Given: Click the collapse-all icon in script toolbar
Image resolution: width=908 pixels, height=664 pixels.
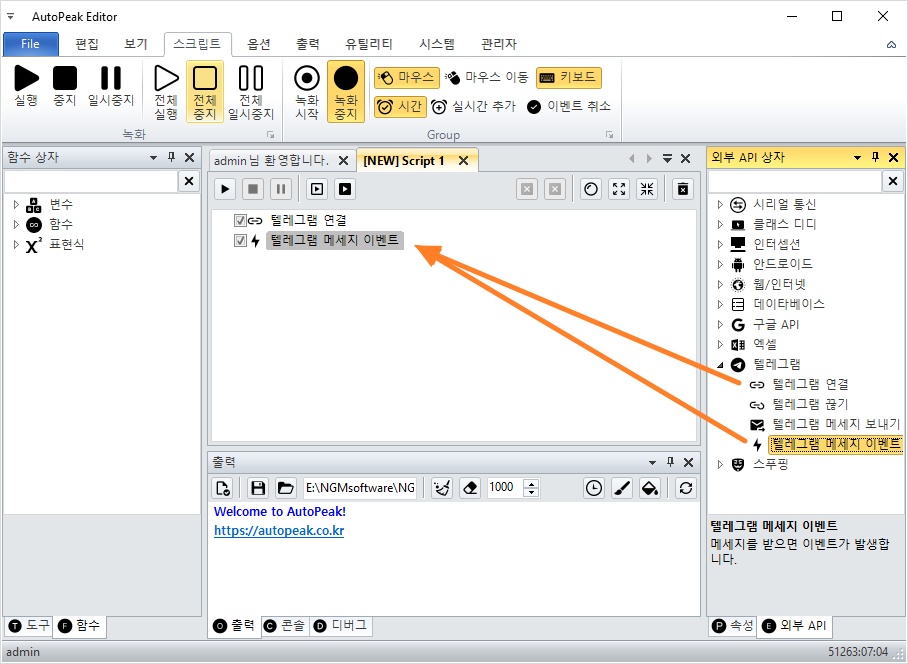Looking at the screenshot, I should 647,189.
